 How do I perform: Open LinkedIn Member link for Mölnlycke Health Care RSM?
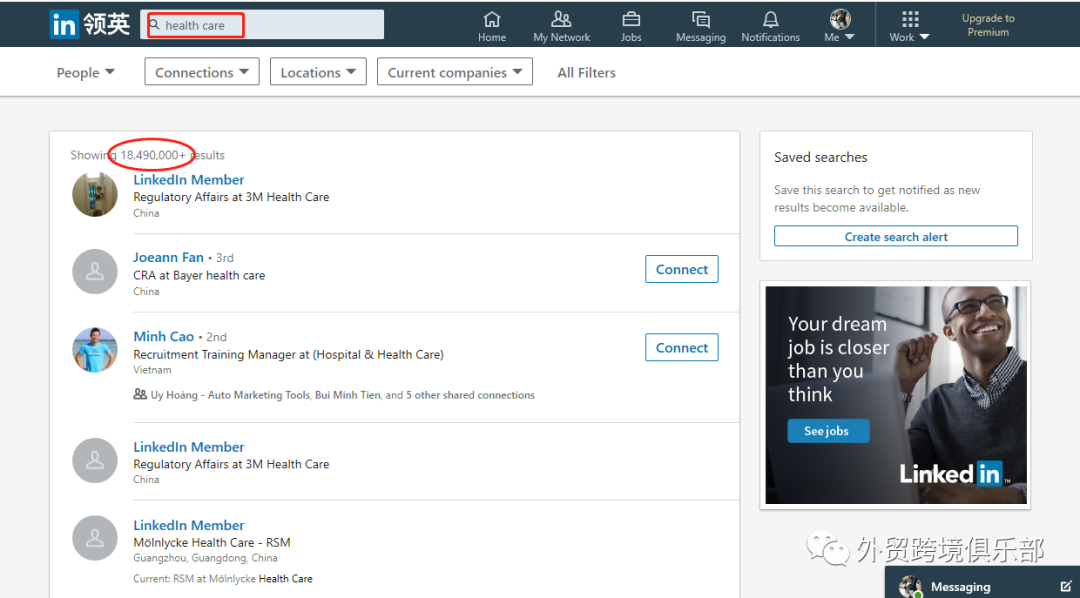(189, 525)
